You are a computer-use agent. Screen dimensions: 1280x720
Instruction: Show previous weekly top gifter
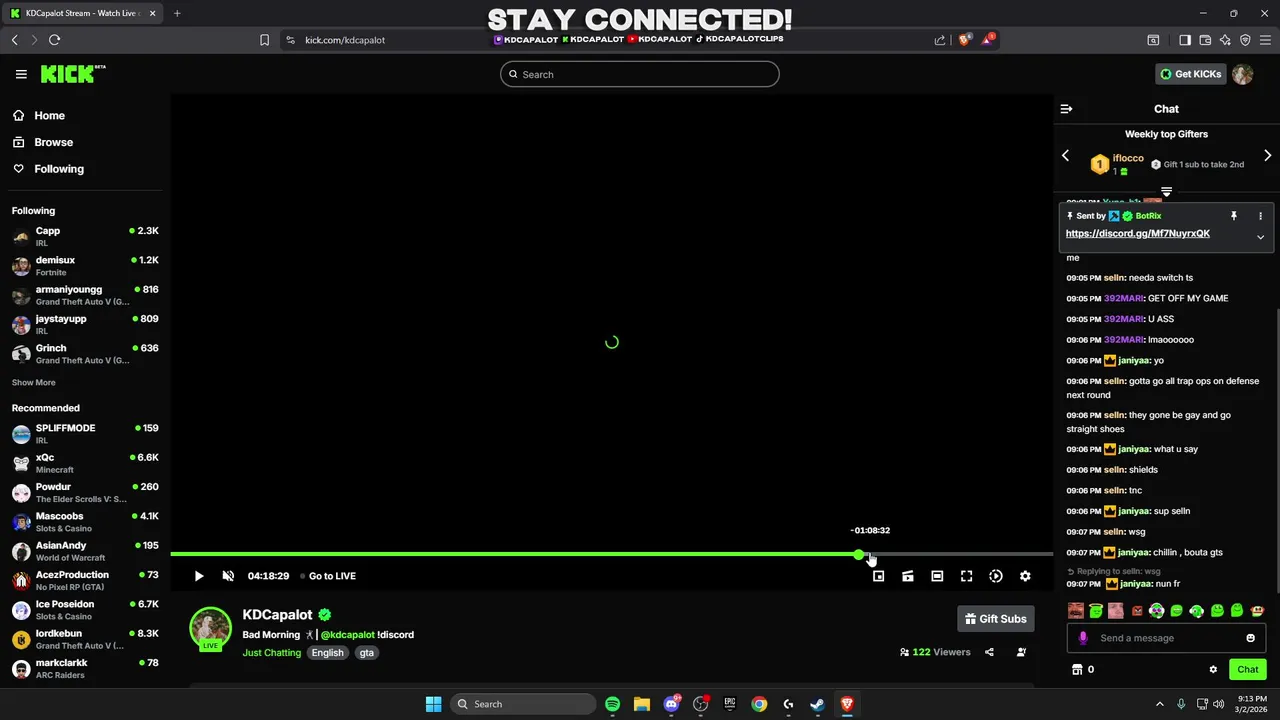1066,156
